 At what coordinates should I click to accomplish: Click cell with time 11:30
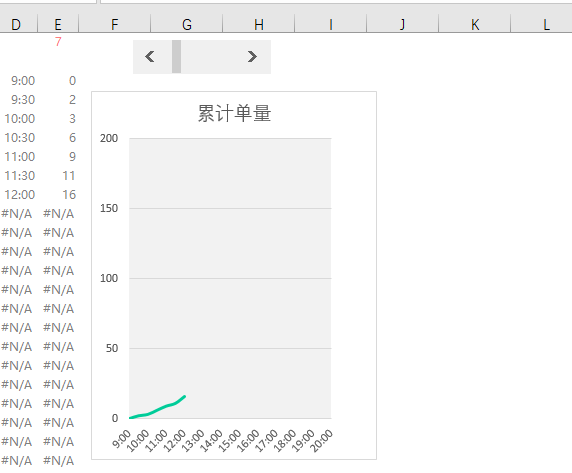pos(20,175)
